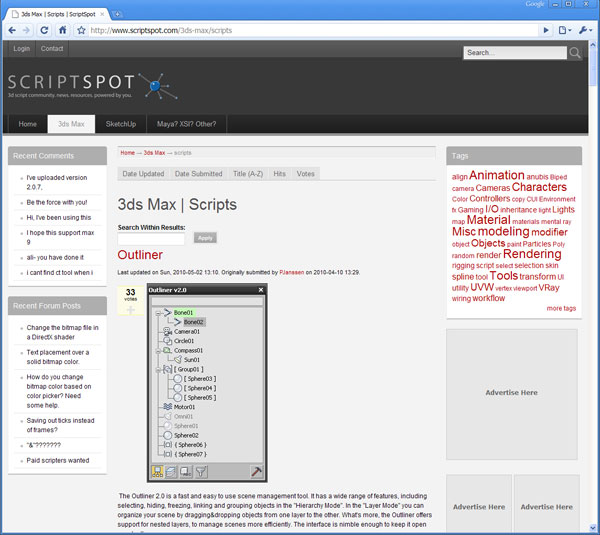Click the large Advertise Here banner
This screenshot has width=600, height=535.
point(512,394)
